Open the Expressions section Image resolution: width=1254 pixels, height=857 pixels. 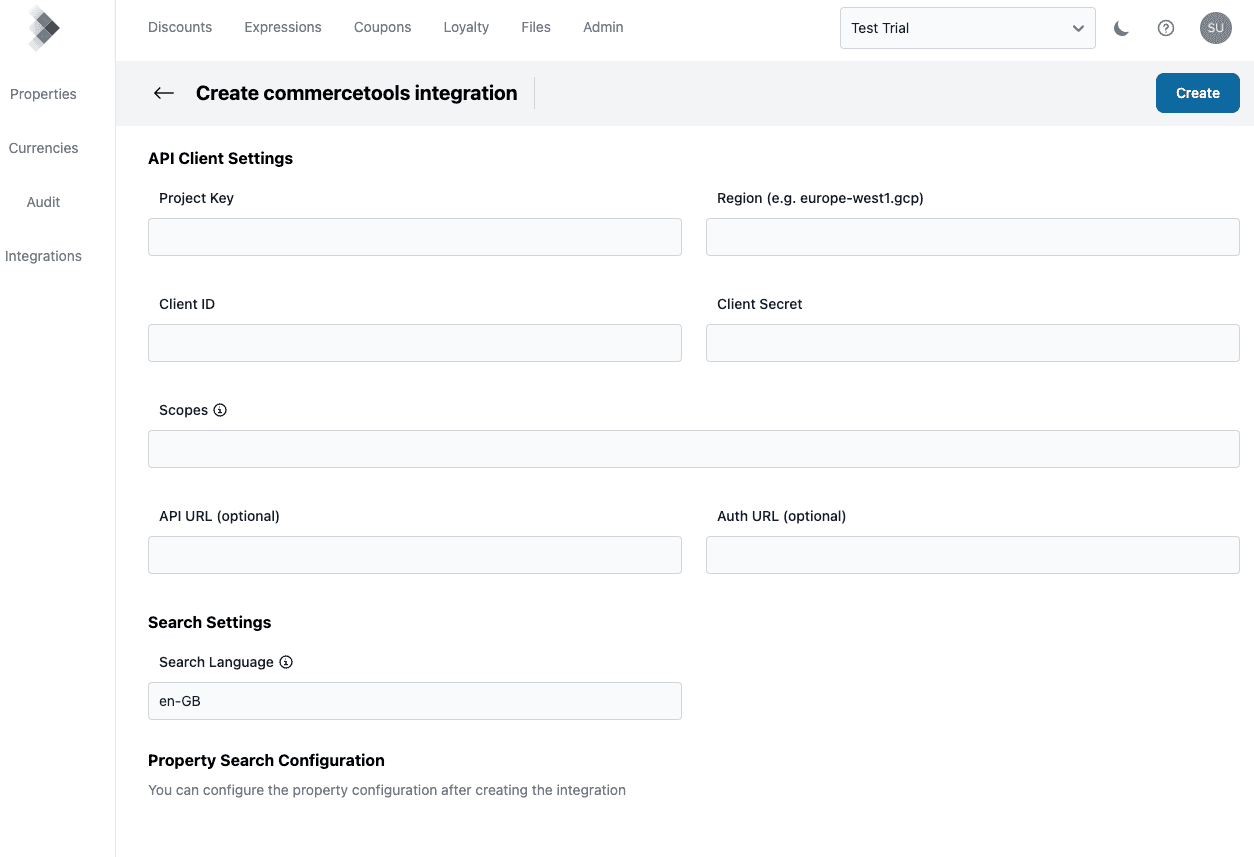tap(282, 27)
